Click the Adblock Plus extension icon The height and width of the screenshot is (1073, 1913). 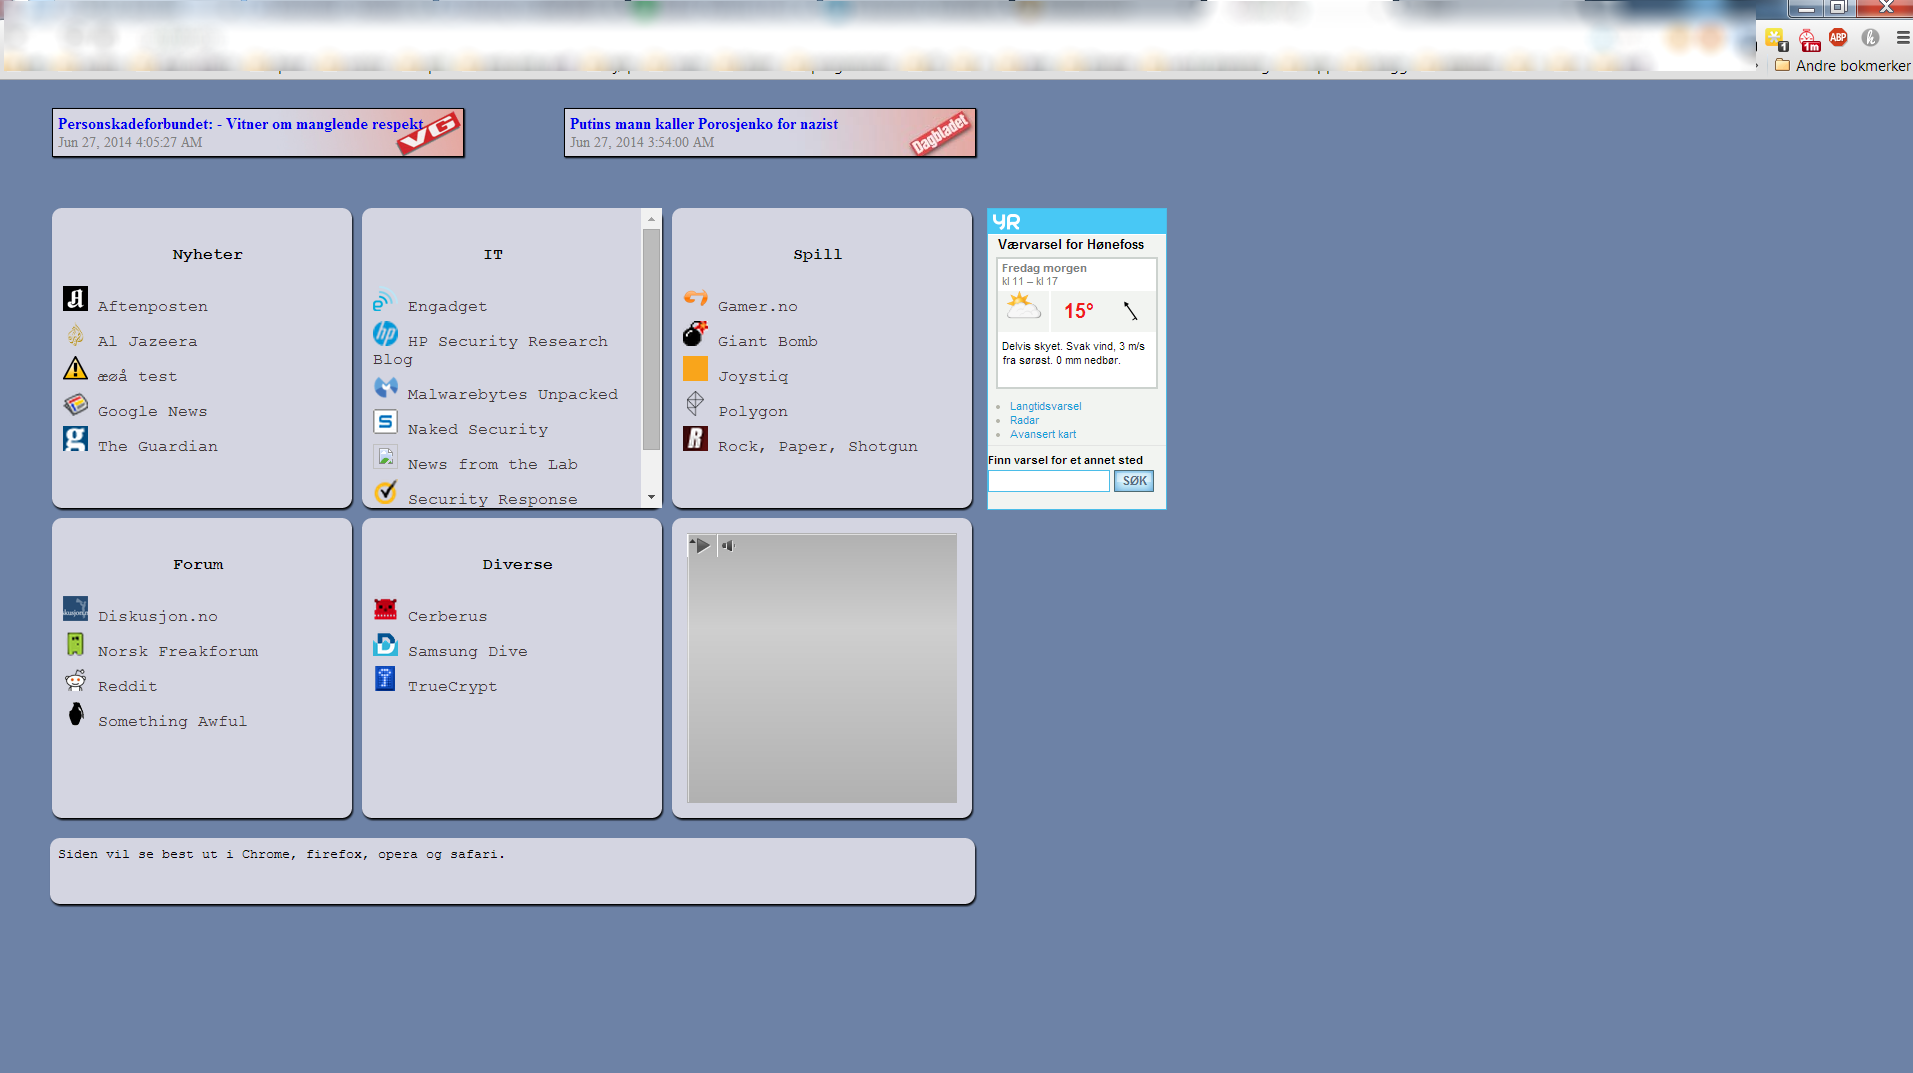pyautogui.click(x=1838, y=38)
